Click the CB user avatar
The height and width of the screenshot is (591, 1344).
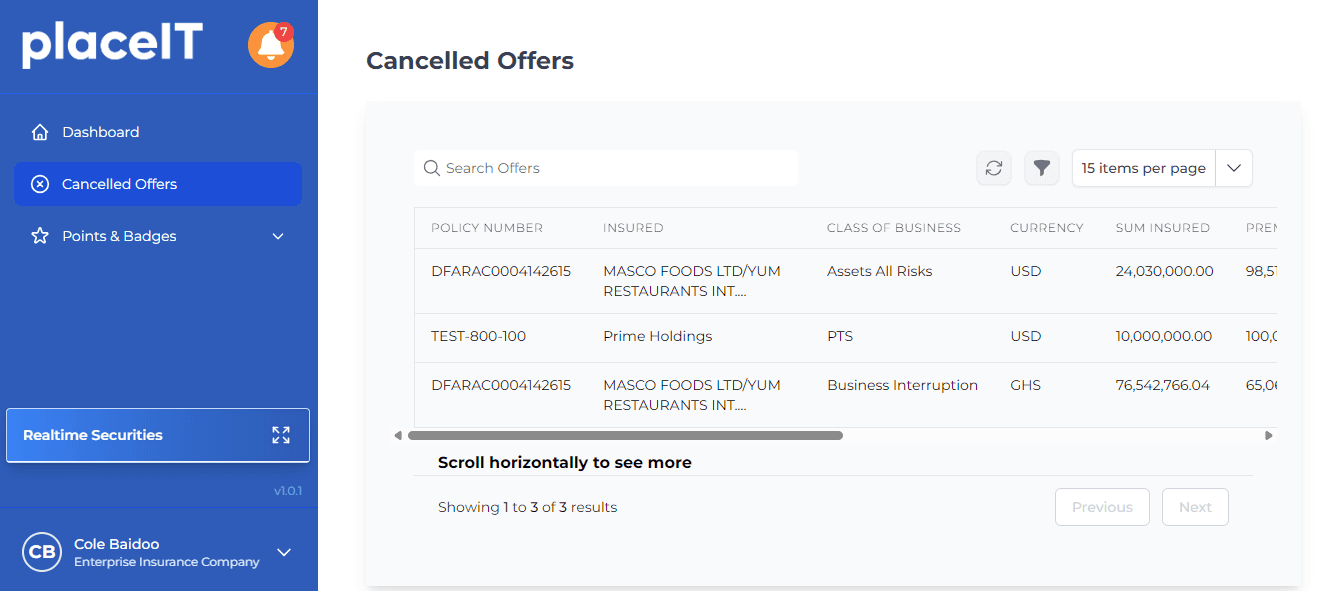(42, 552)
